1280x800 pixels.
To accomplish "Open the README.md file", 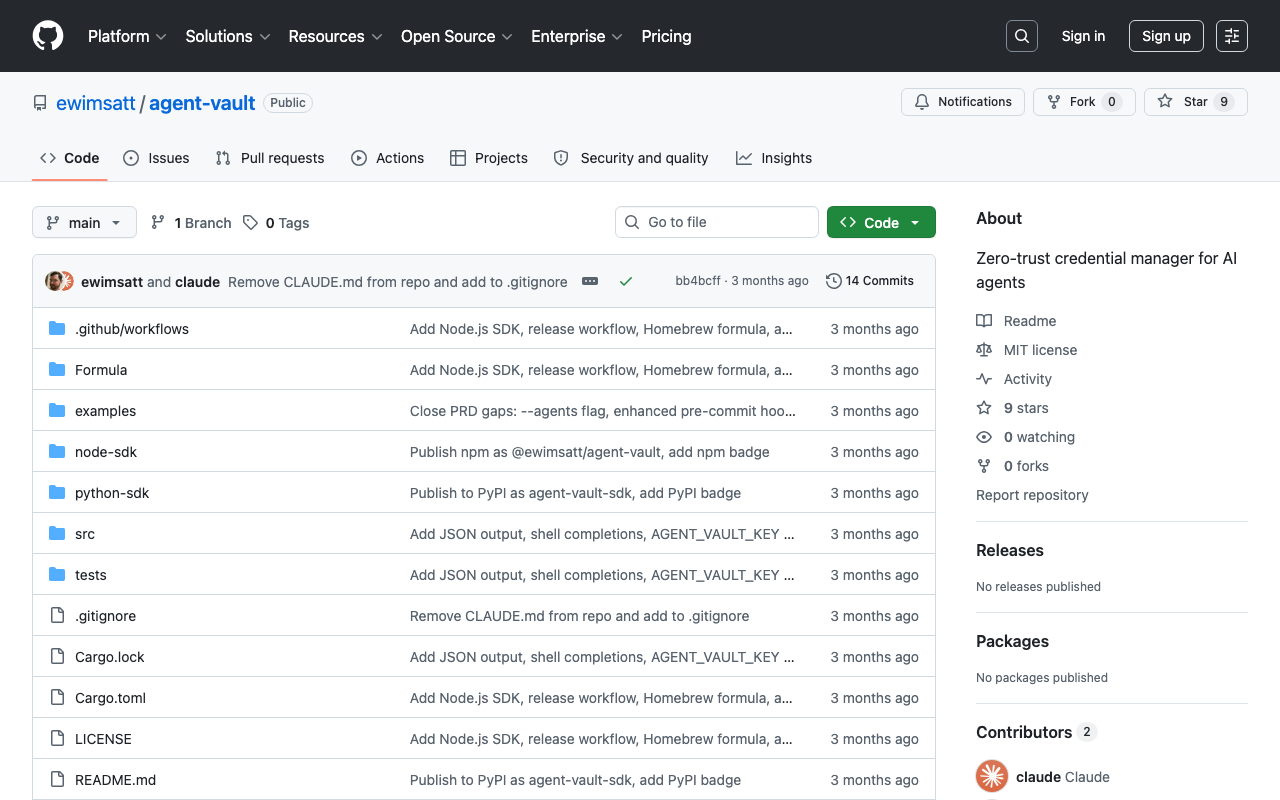I will [115, 780].
